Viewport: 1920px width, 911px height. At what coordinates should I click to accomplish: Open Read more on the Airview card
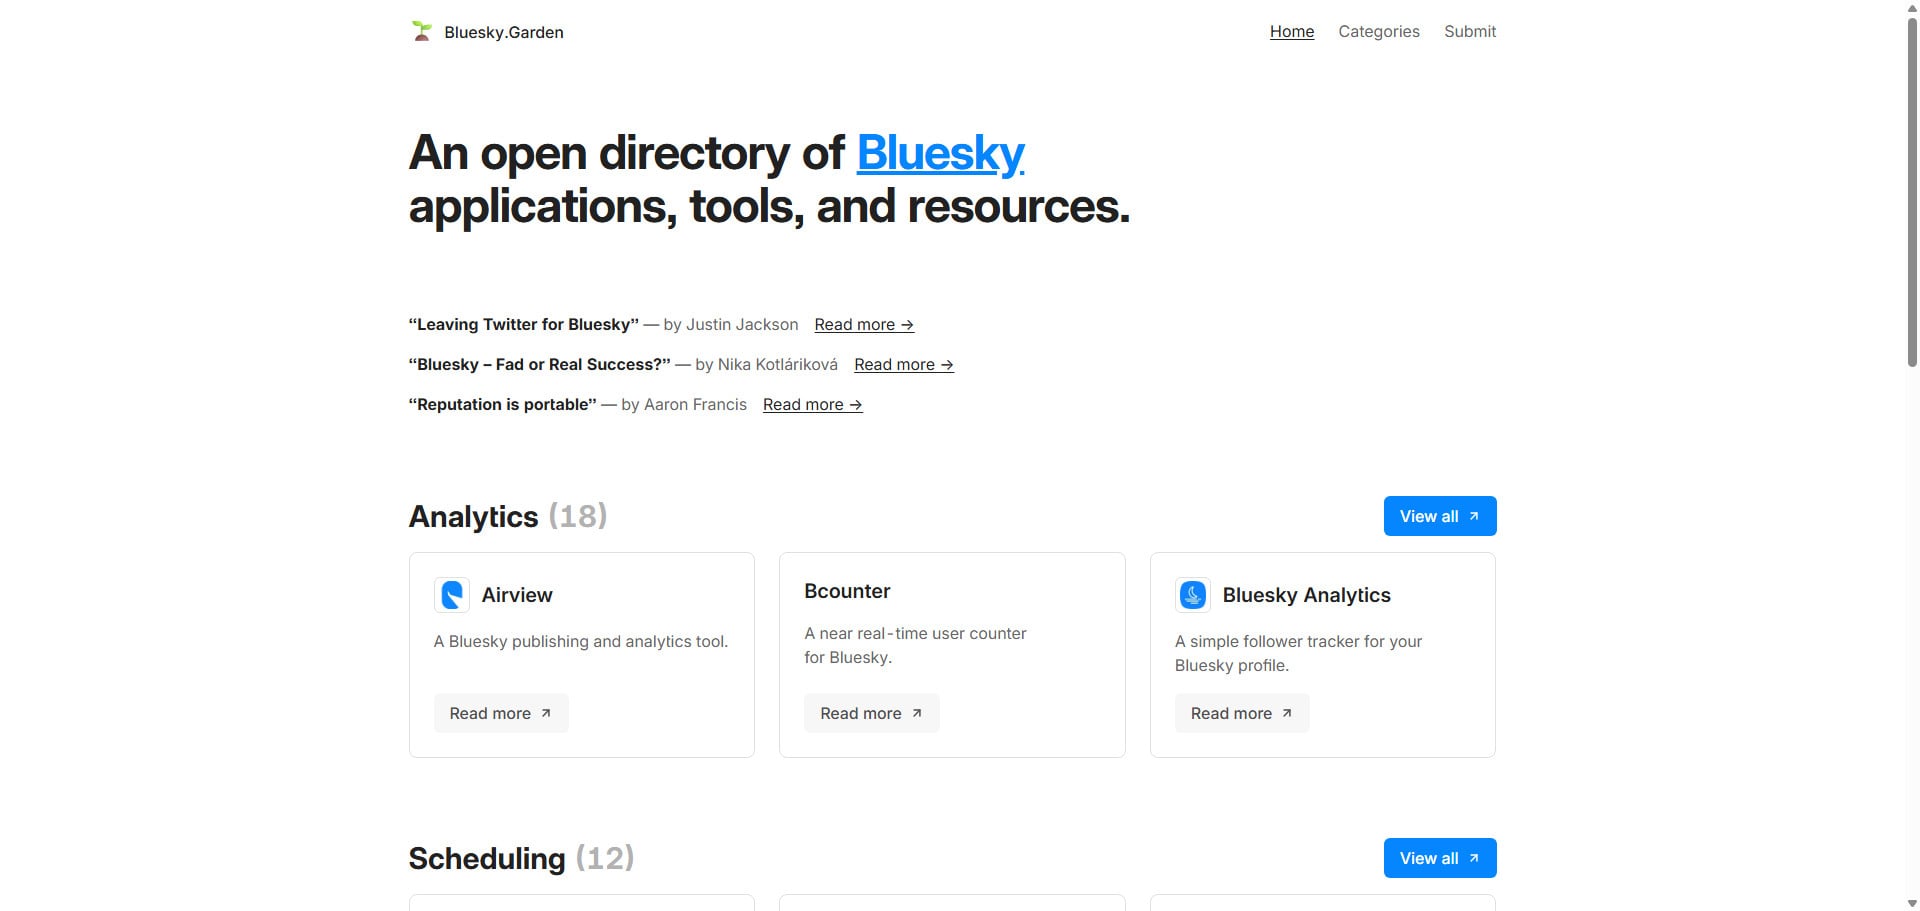pyautogui.click(x=501, y=713)
